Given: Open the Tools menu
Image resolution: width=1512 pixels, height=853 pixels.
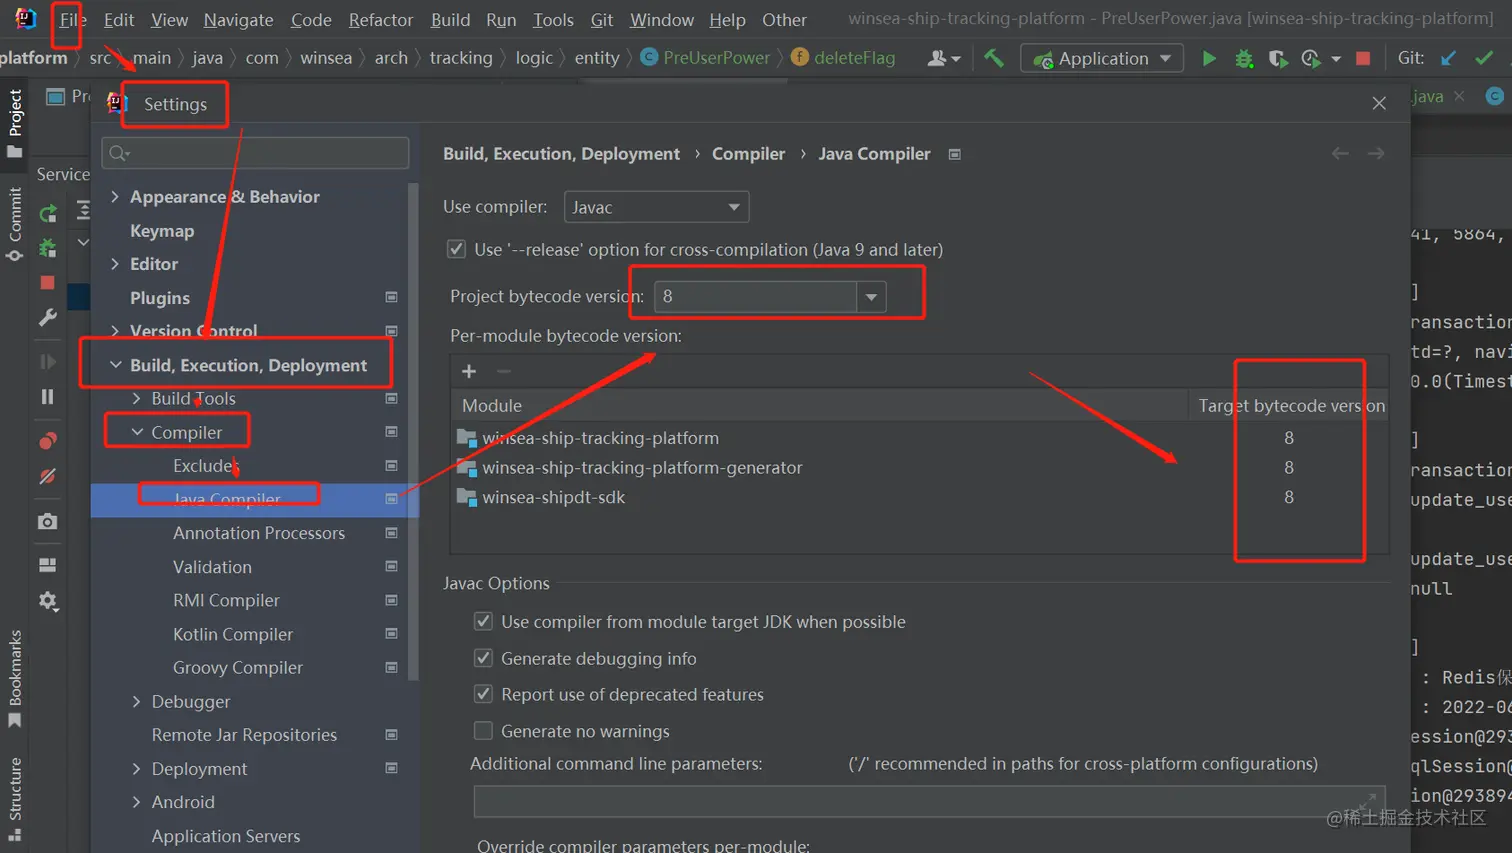Looking at the screenshot, I should [553, 19].
